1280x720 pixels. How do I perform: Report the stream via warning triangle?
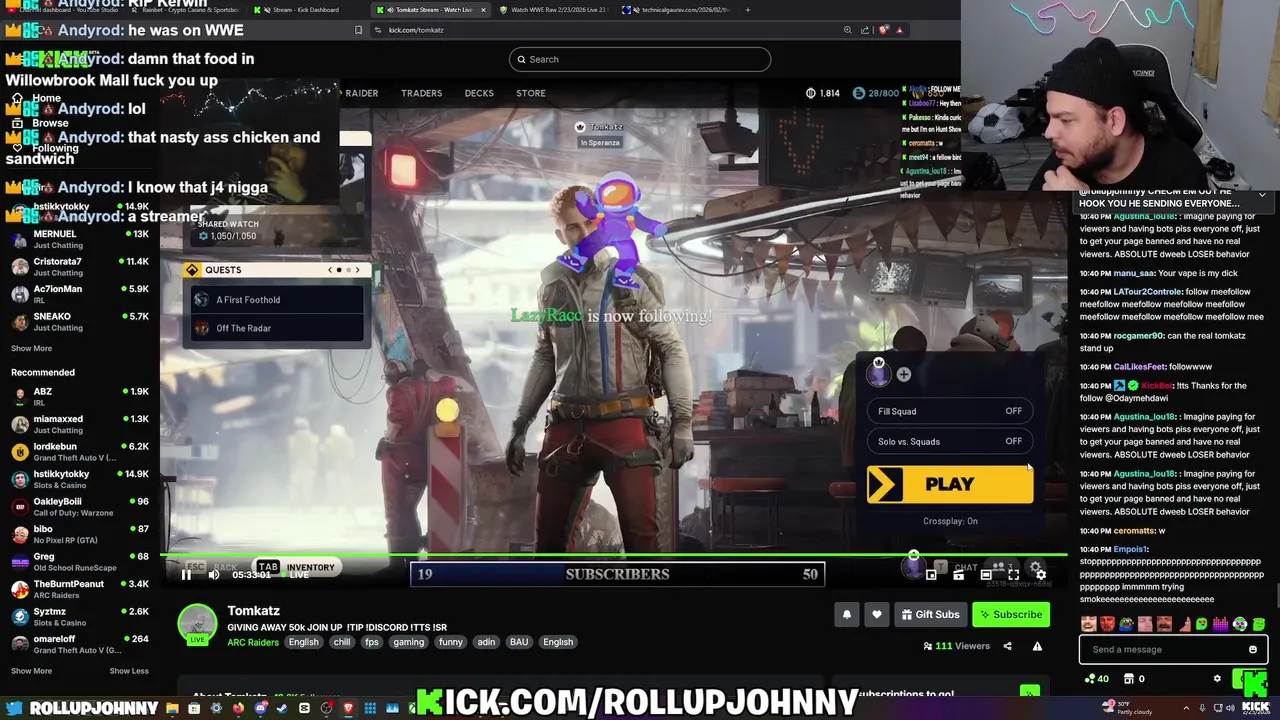[x=1037, y=646]
